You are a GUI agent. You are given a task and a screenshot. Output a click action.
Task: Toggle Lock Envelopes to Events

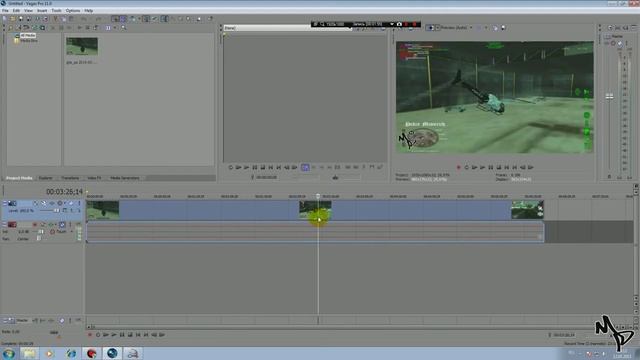pyautogui.click(x=146, y=19)
